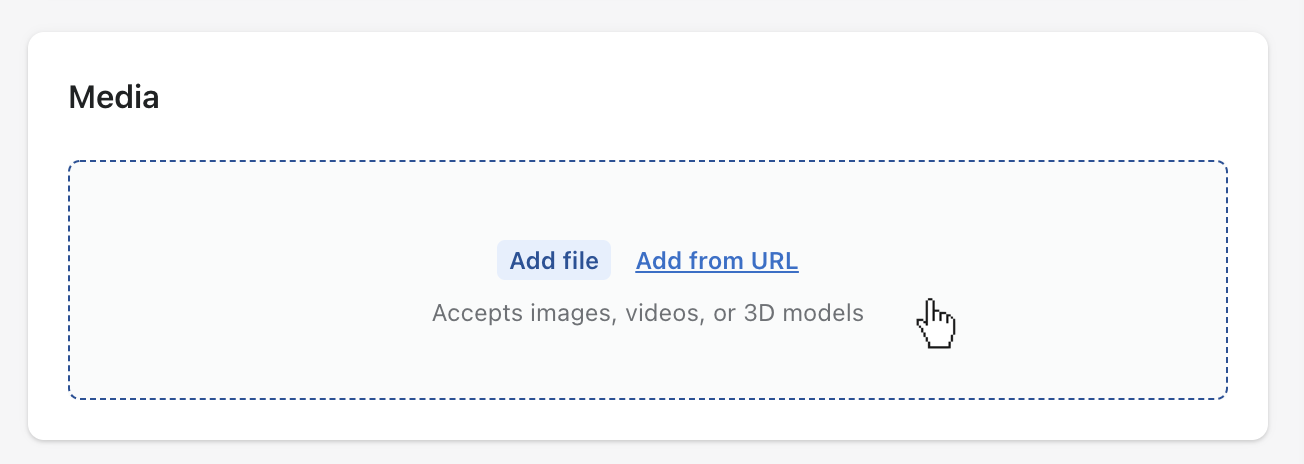The image size is (1304, 464).
Task: Select Add from URL to import media
Action: coord(717,261)
